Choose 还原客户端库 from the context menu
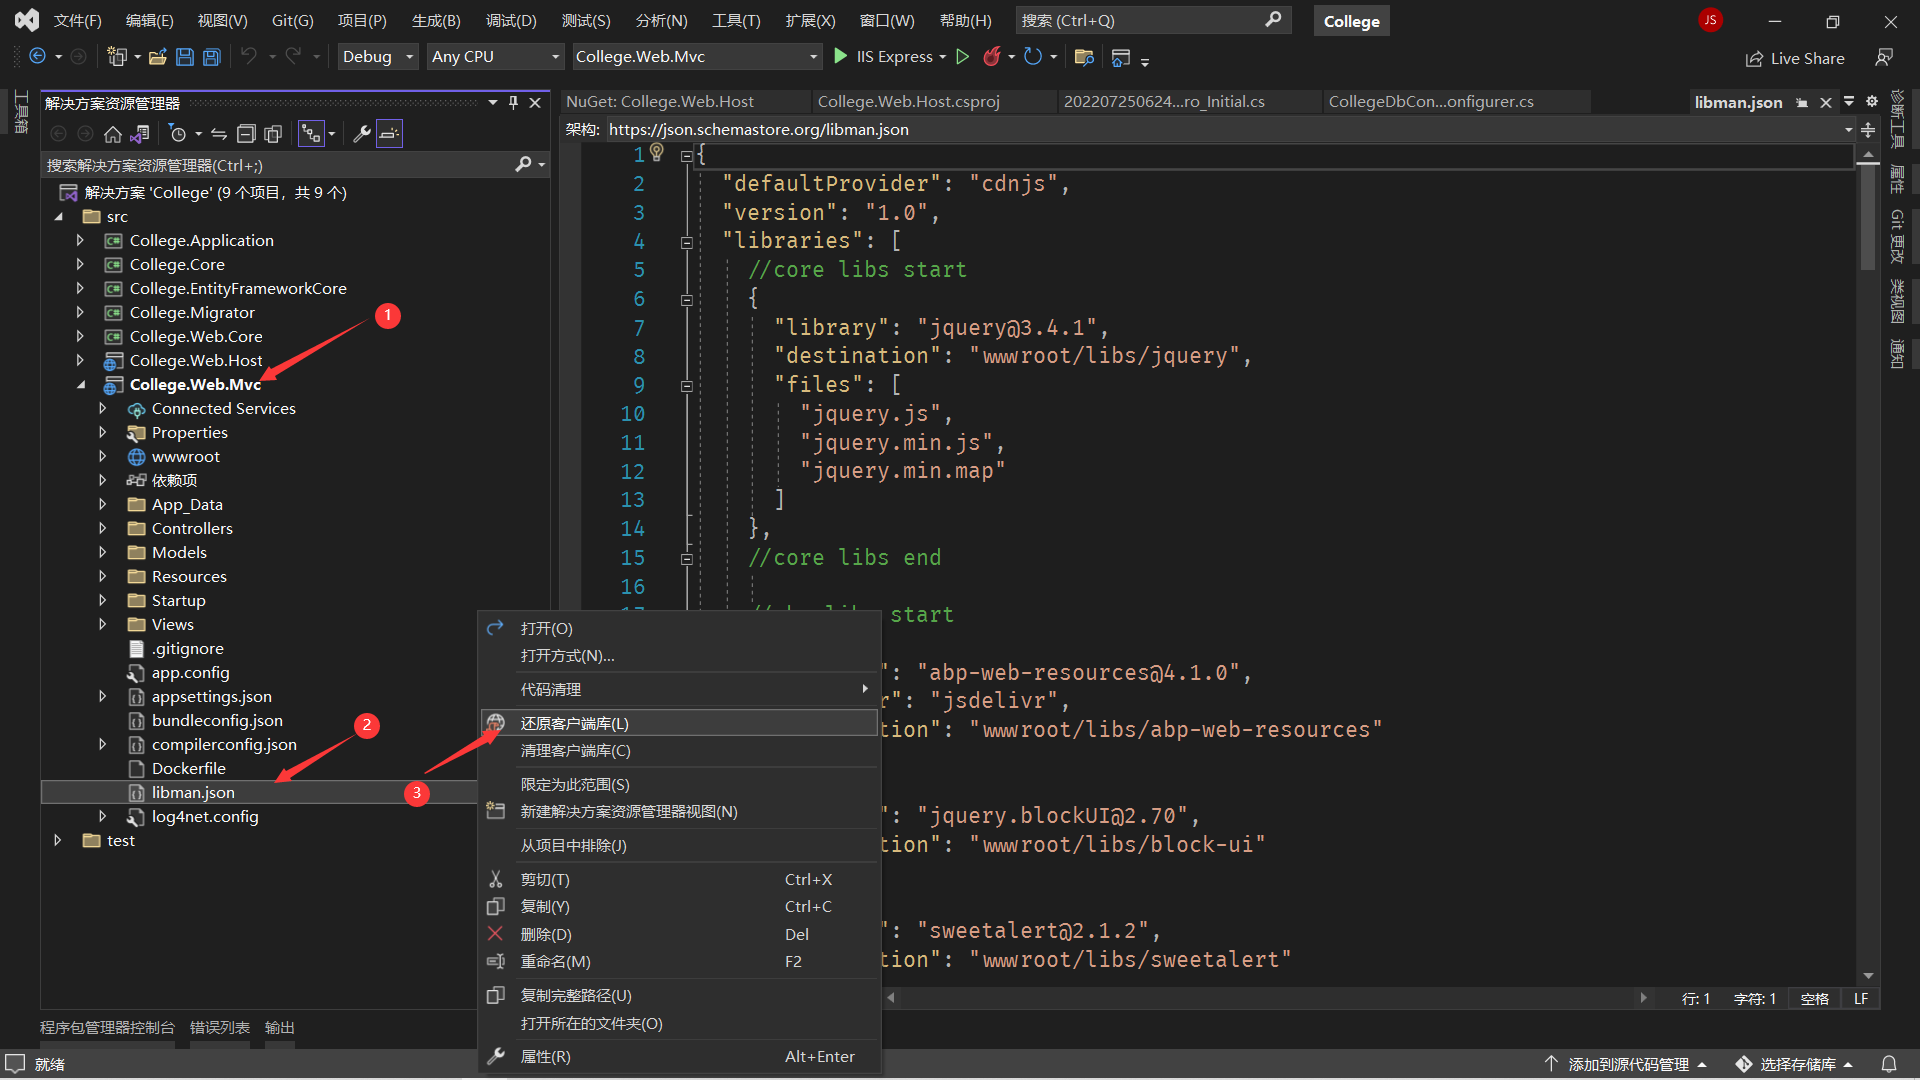 coord(575,723)
